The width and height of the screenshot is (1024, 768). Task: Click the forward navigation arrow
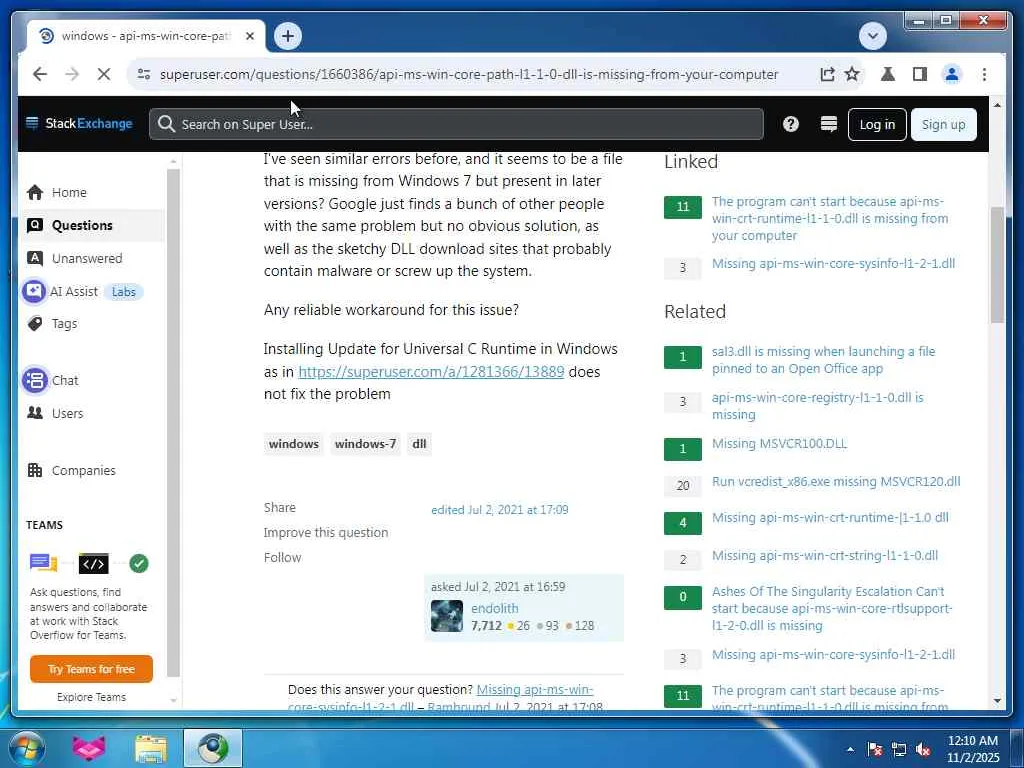click(72, 74)
